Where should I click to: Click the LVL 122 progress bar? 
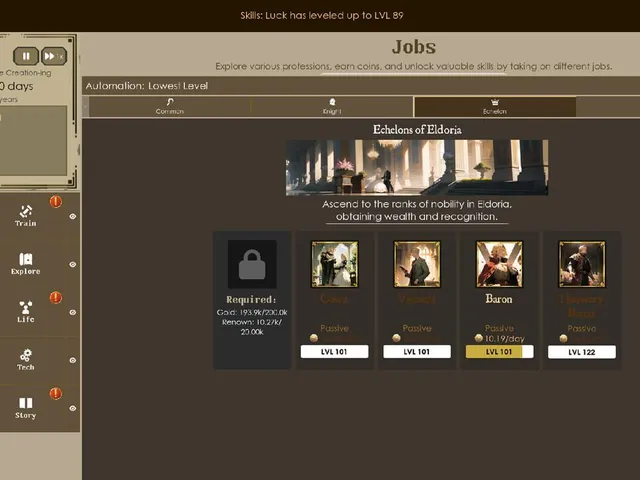[x=582, y=352]
